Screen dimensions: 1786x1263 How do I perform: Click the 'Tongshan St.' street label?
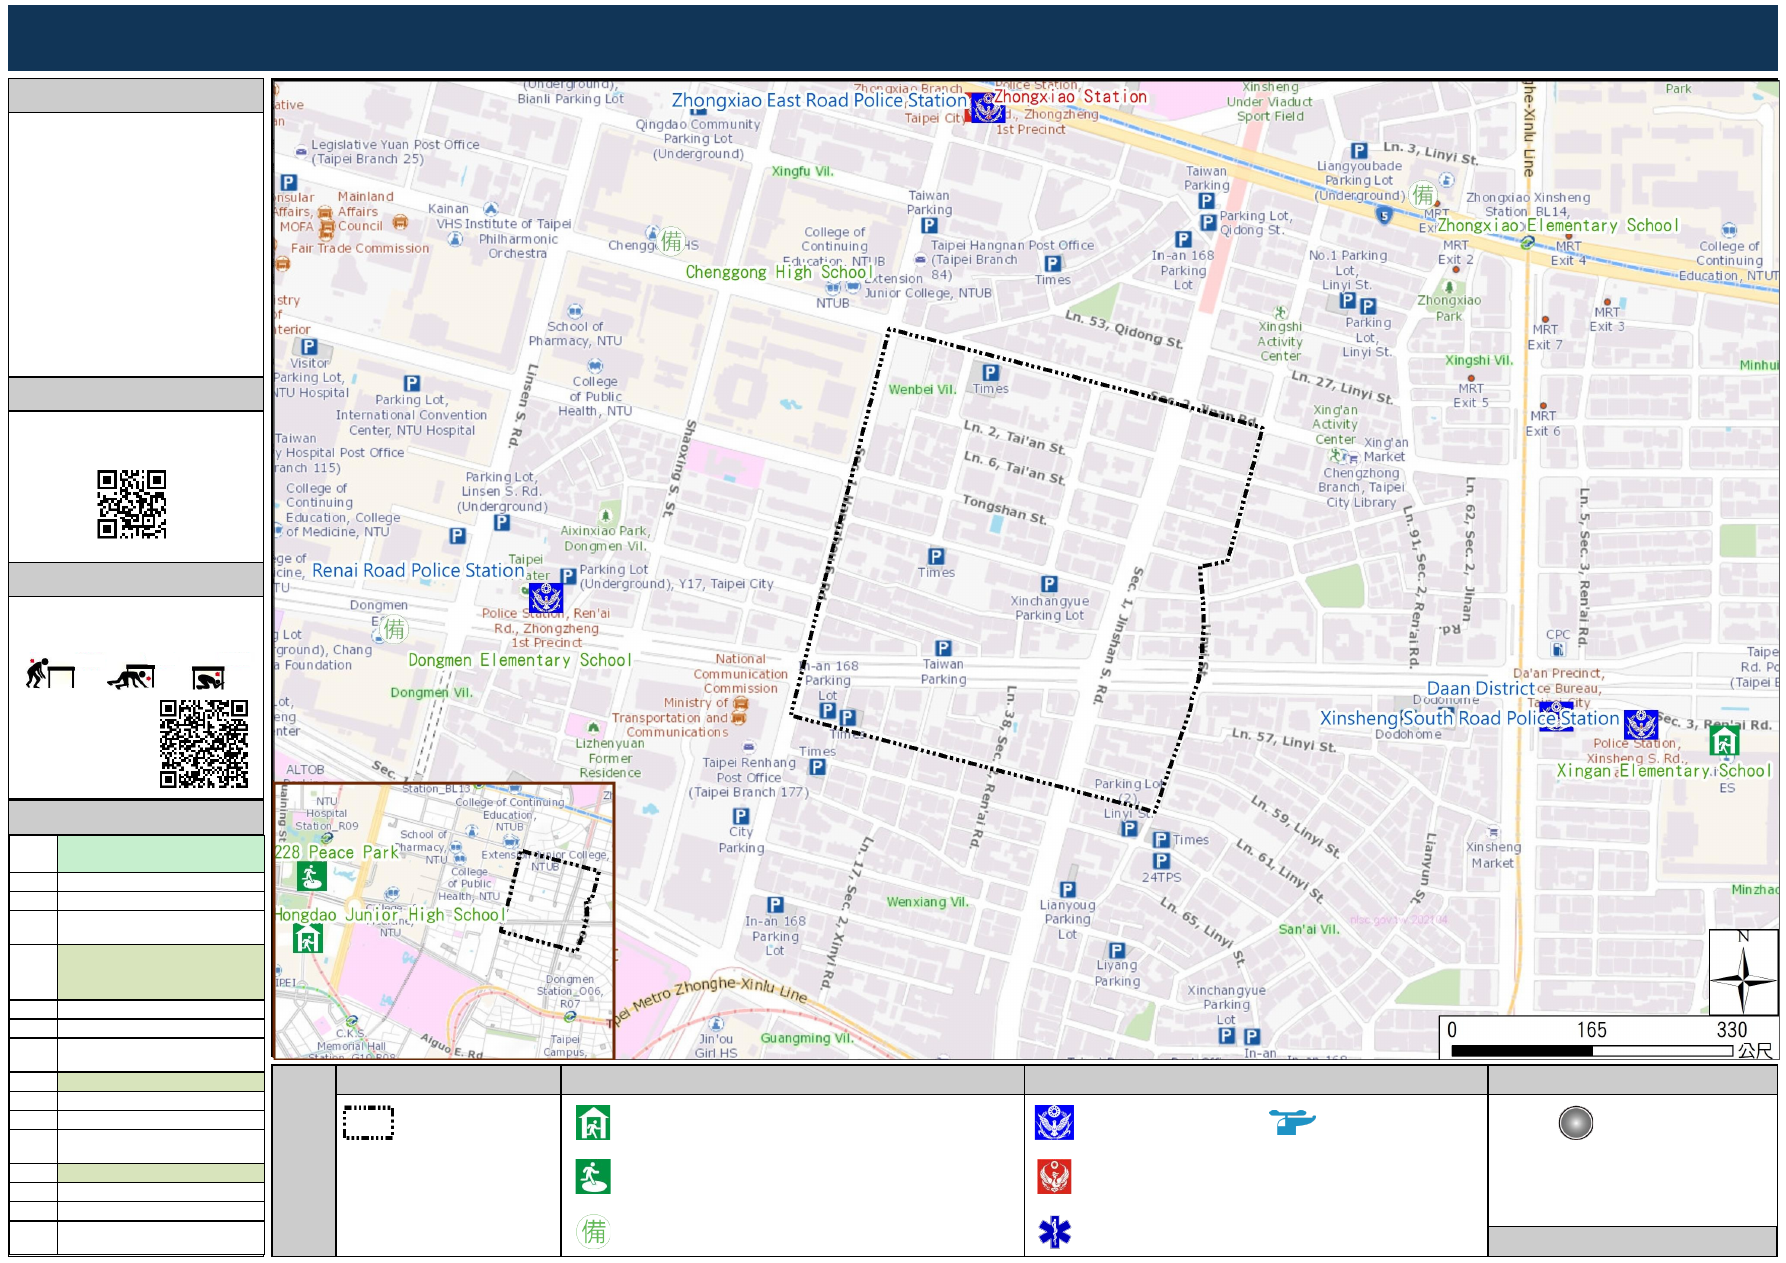1004,509
